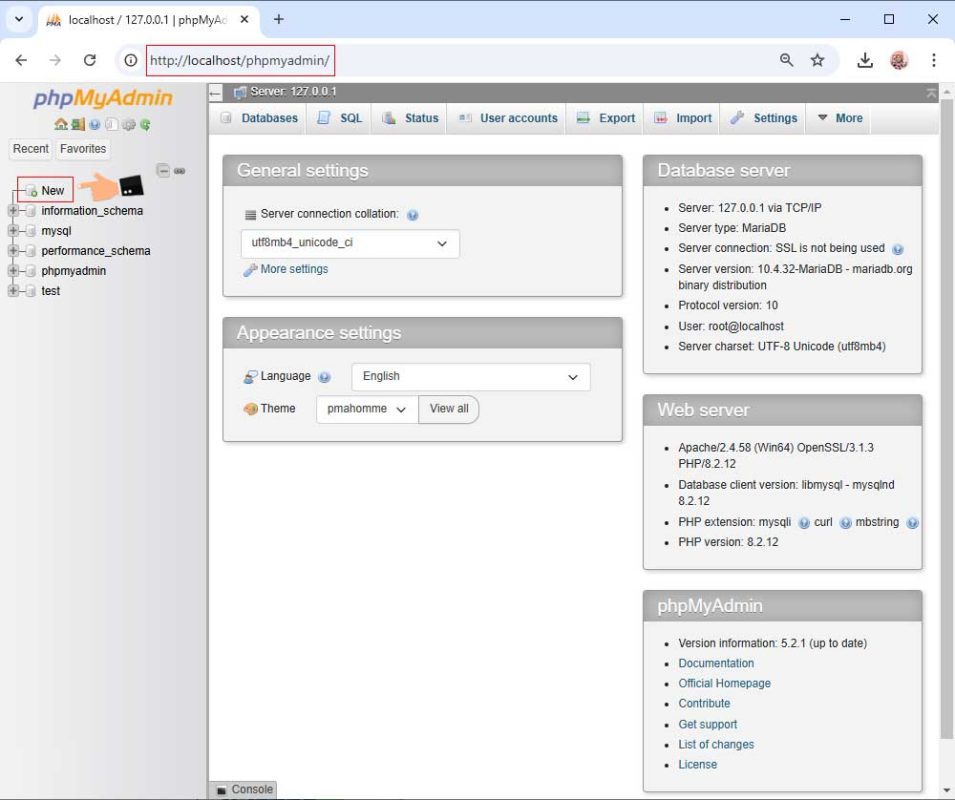The height and width of the screenshot is (800, 955).
Task: Click help icon after SSL is not being used
Action: click(898, 249)
